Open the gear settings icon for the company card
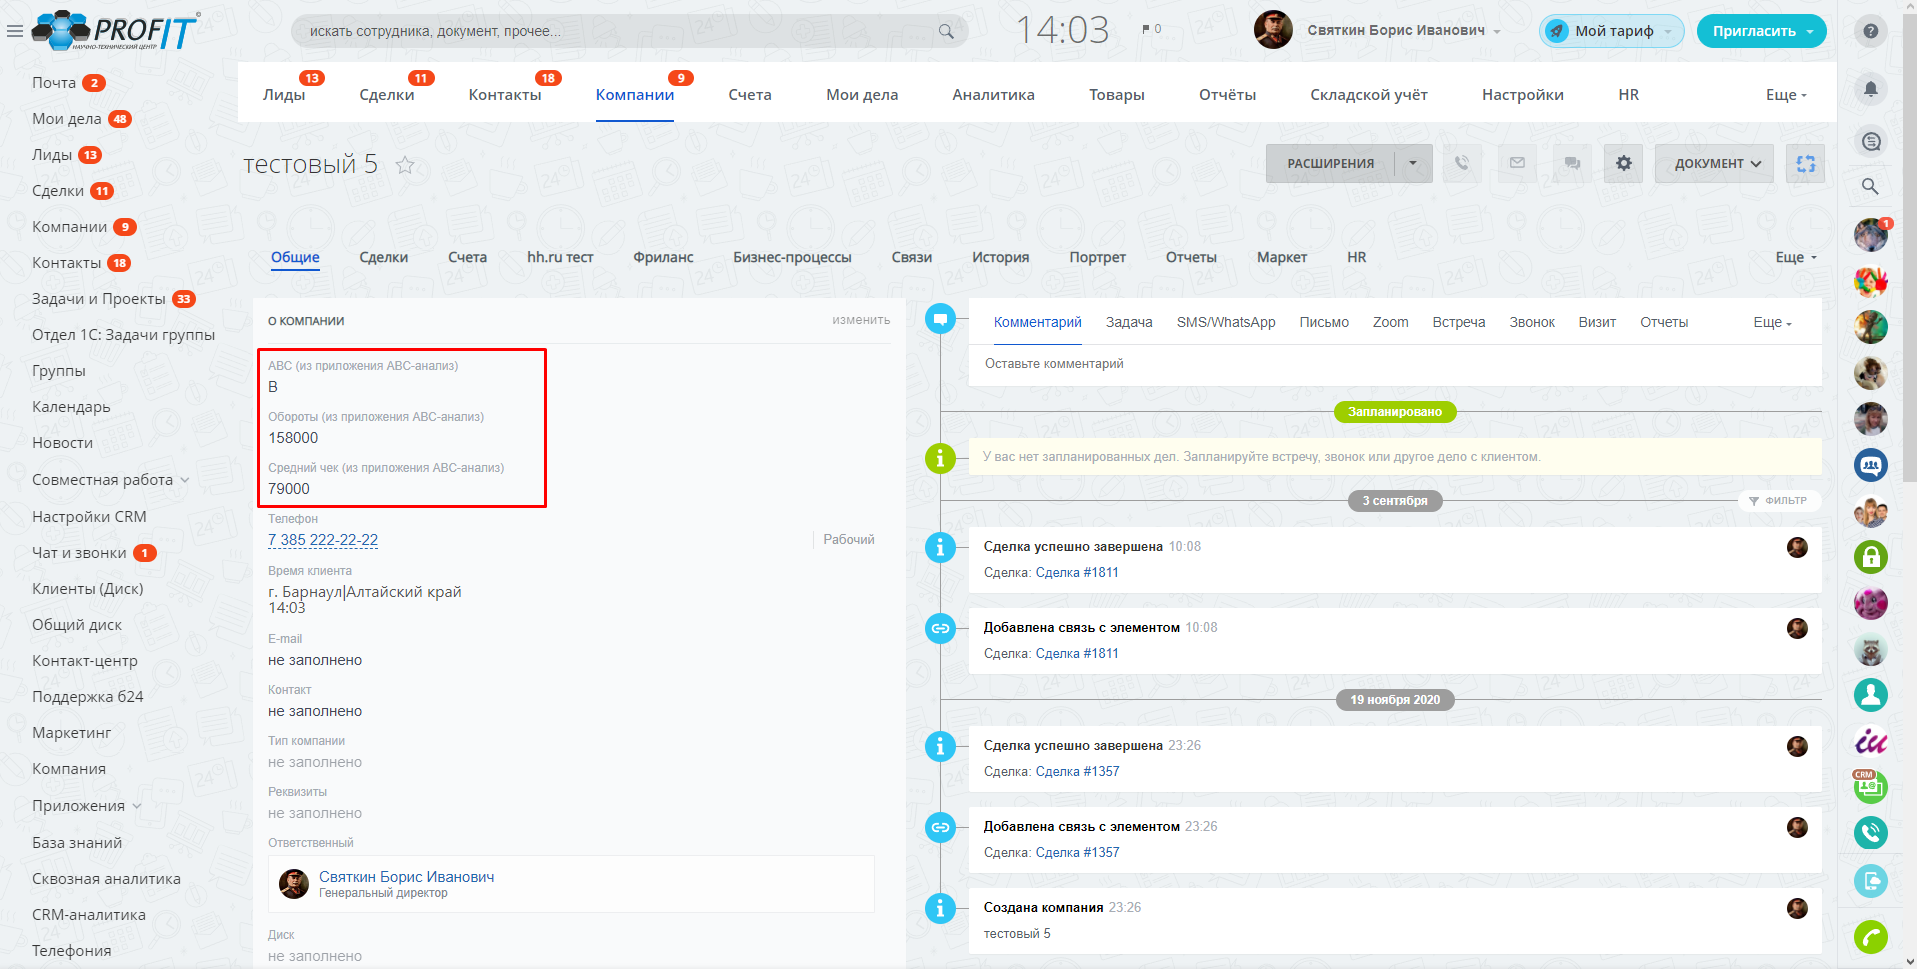The width and height of the screenshot is (1917, 969). pyautogui.click(x=1624, y=163)
